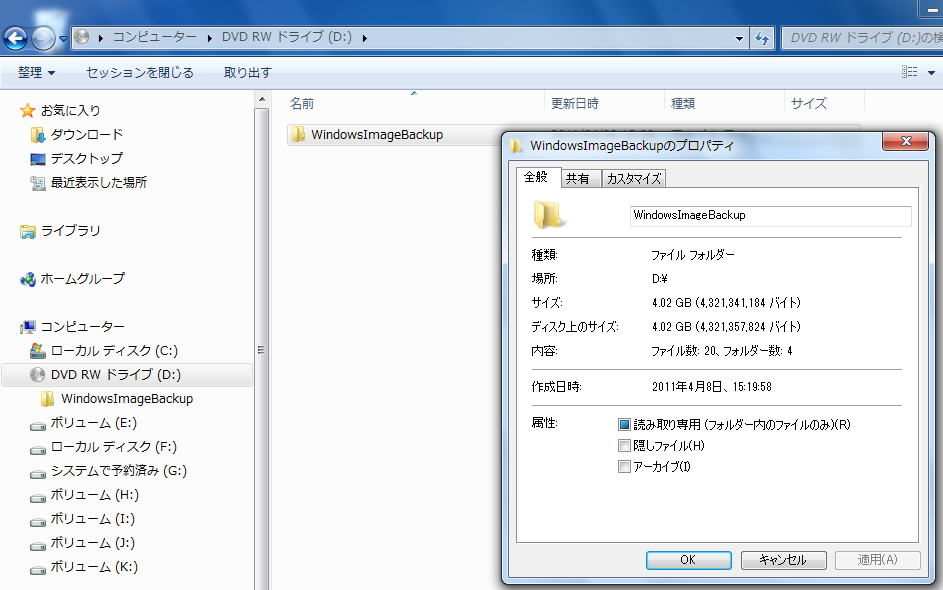Select Volume (E:) drive in sidebar

(x=38, y=423)
